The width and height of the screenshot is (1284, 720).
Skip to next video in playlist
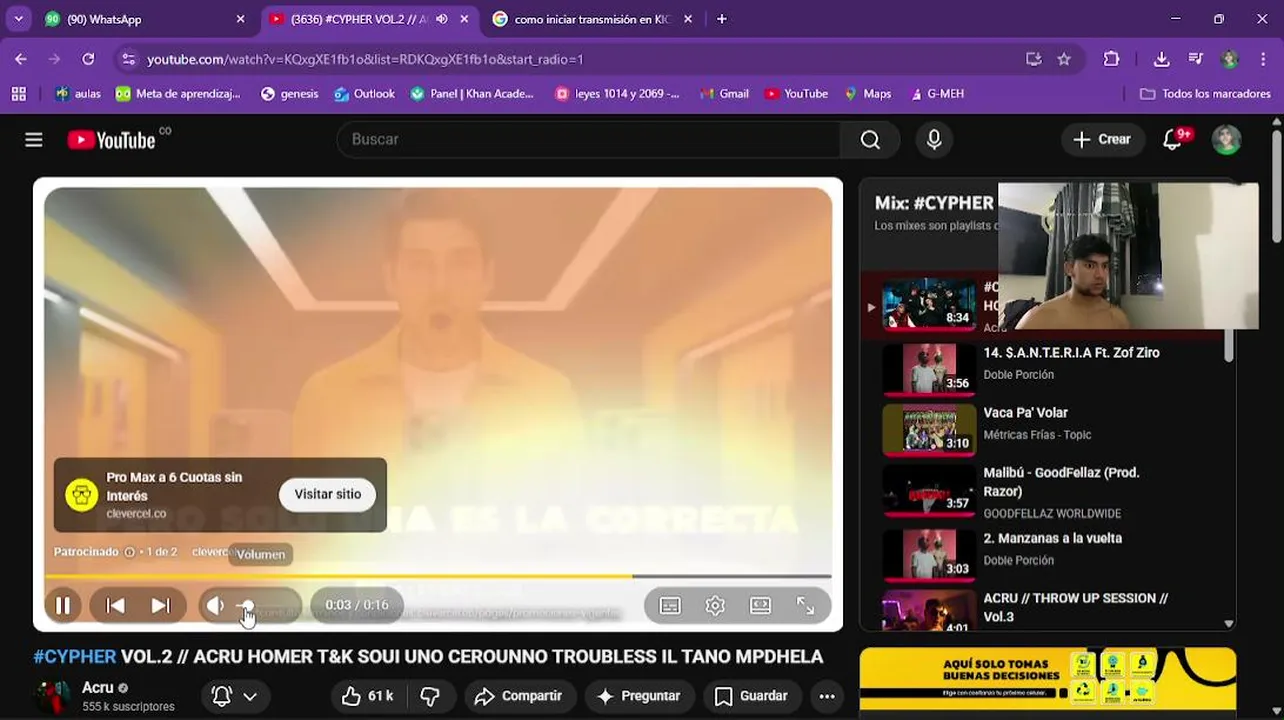click(161, 605)
